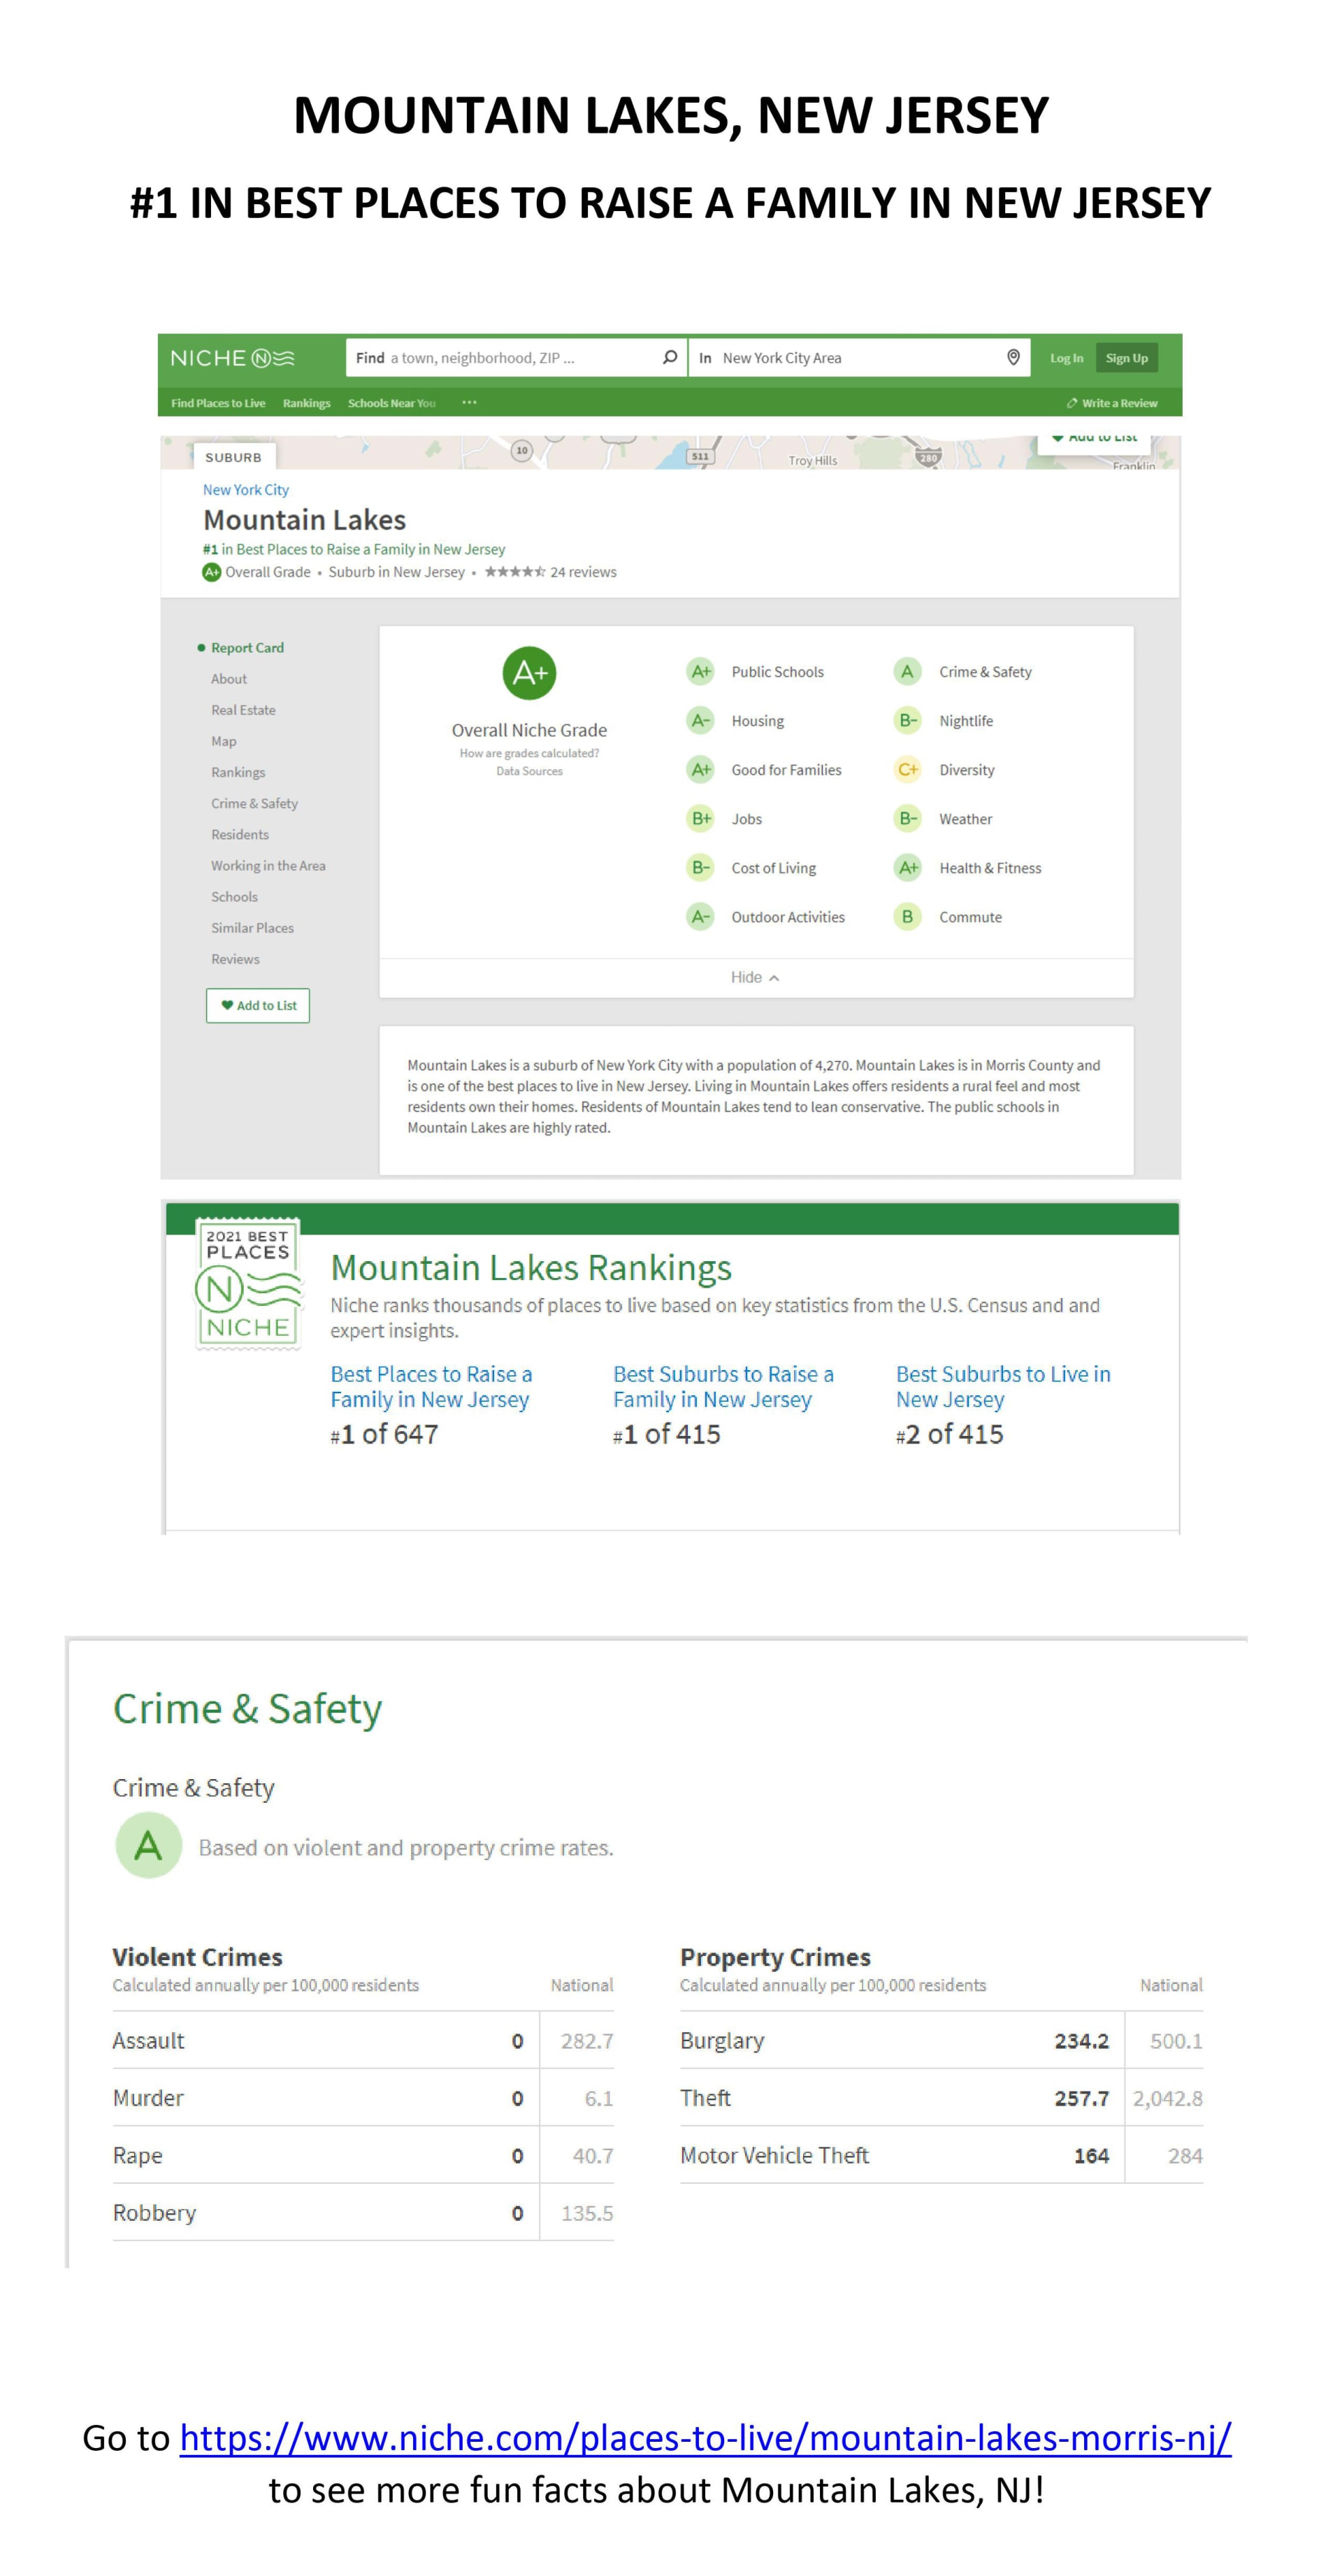This screenshot has width=1342, height=2576.
Task: Click the Cost of Living B- badge
Action: pos(700,867)
